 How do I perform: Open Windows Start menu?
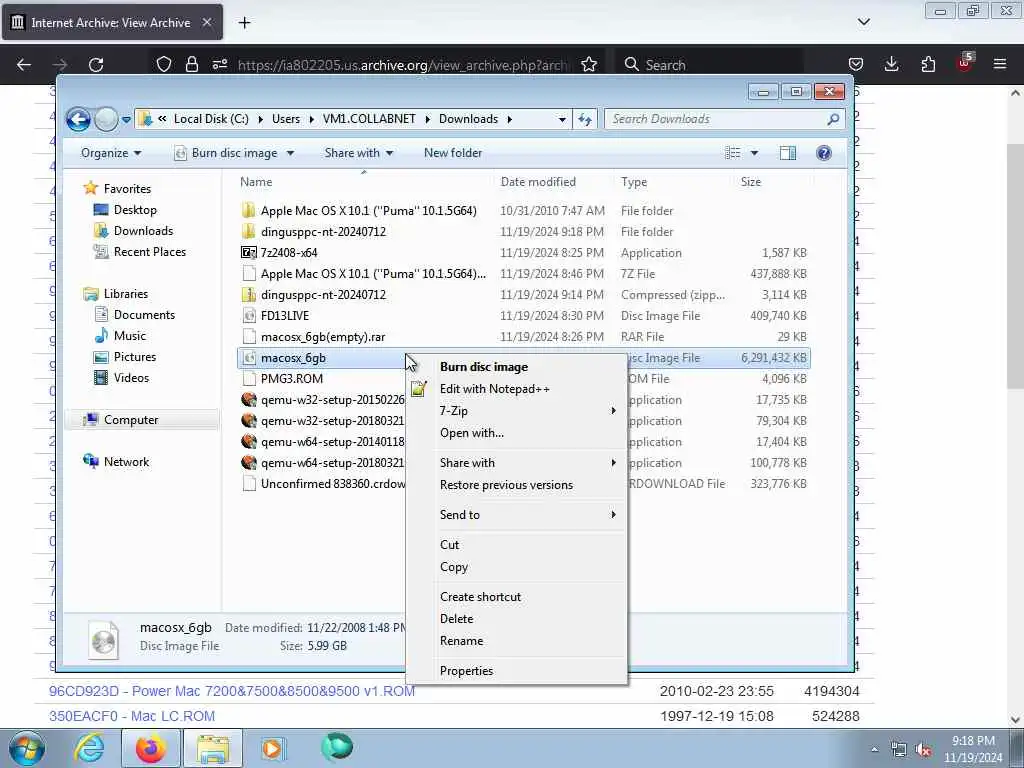tap(26, 748)
